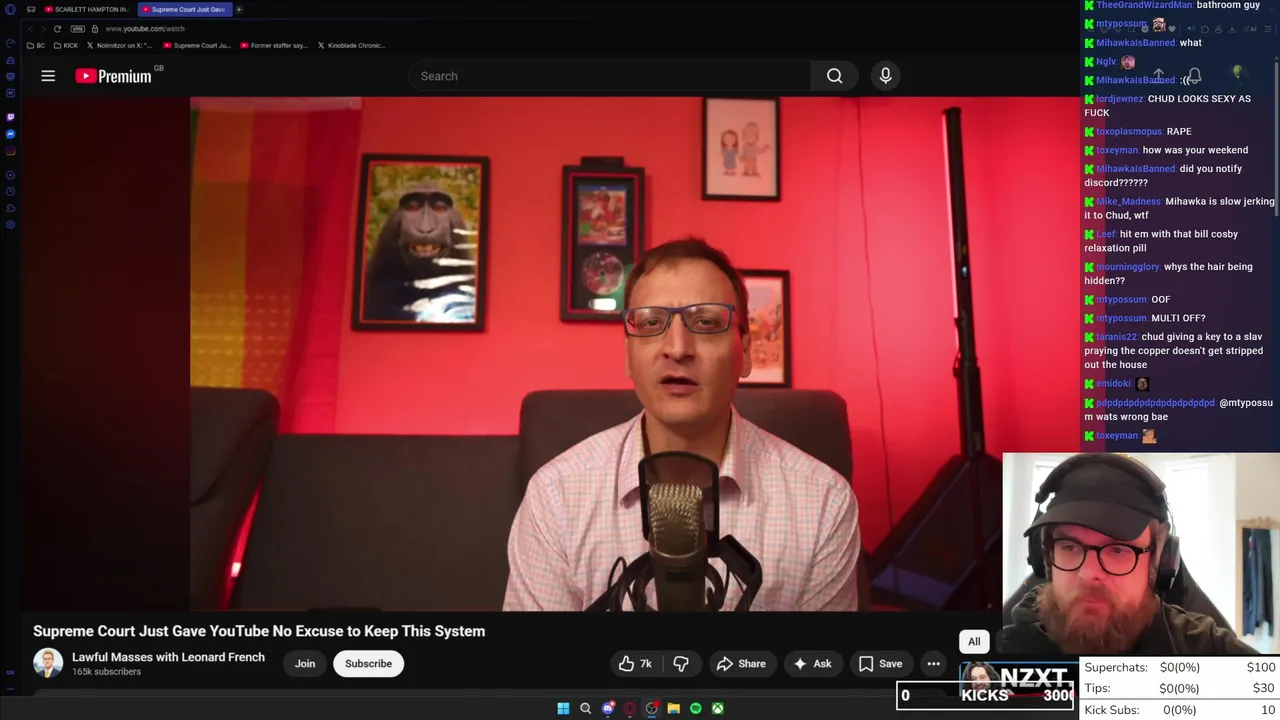
Task: Open the KICK bookmarks folder
Action: coord(66,45)
